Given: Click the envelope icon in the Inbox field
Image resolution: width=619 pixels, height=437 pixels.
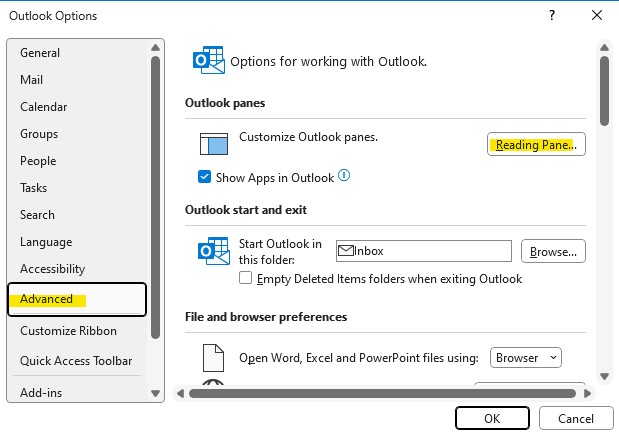Looking at the screenshot, I should click(x=346, y=250).
